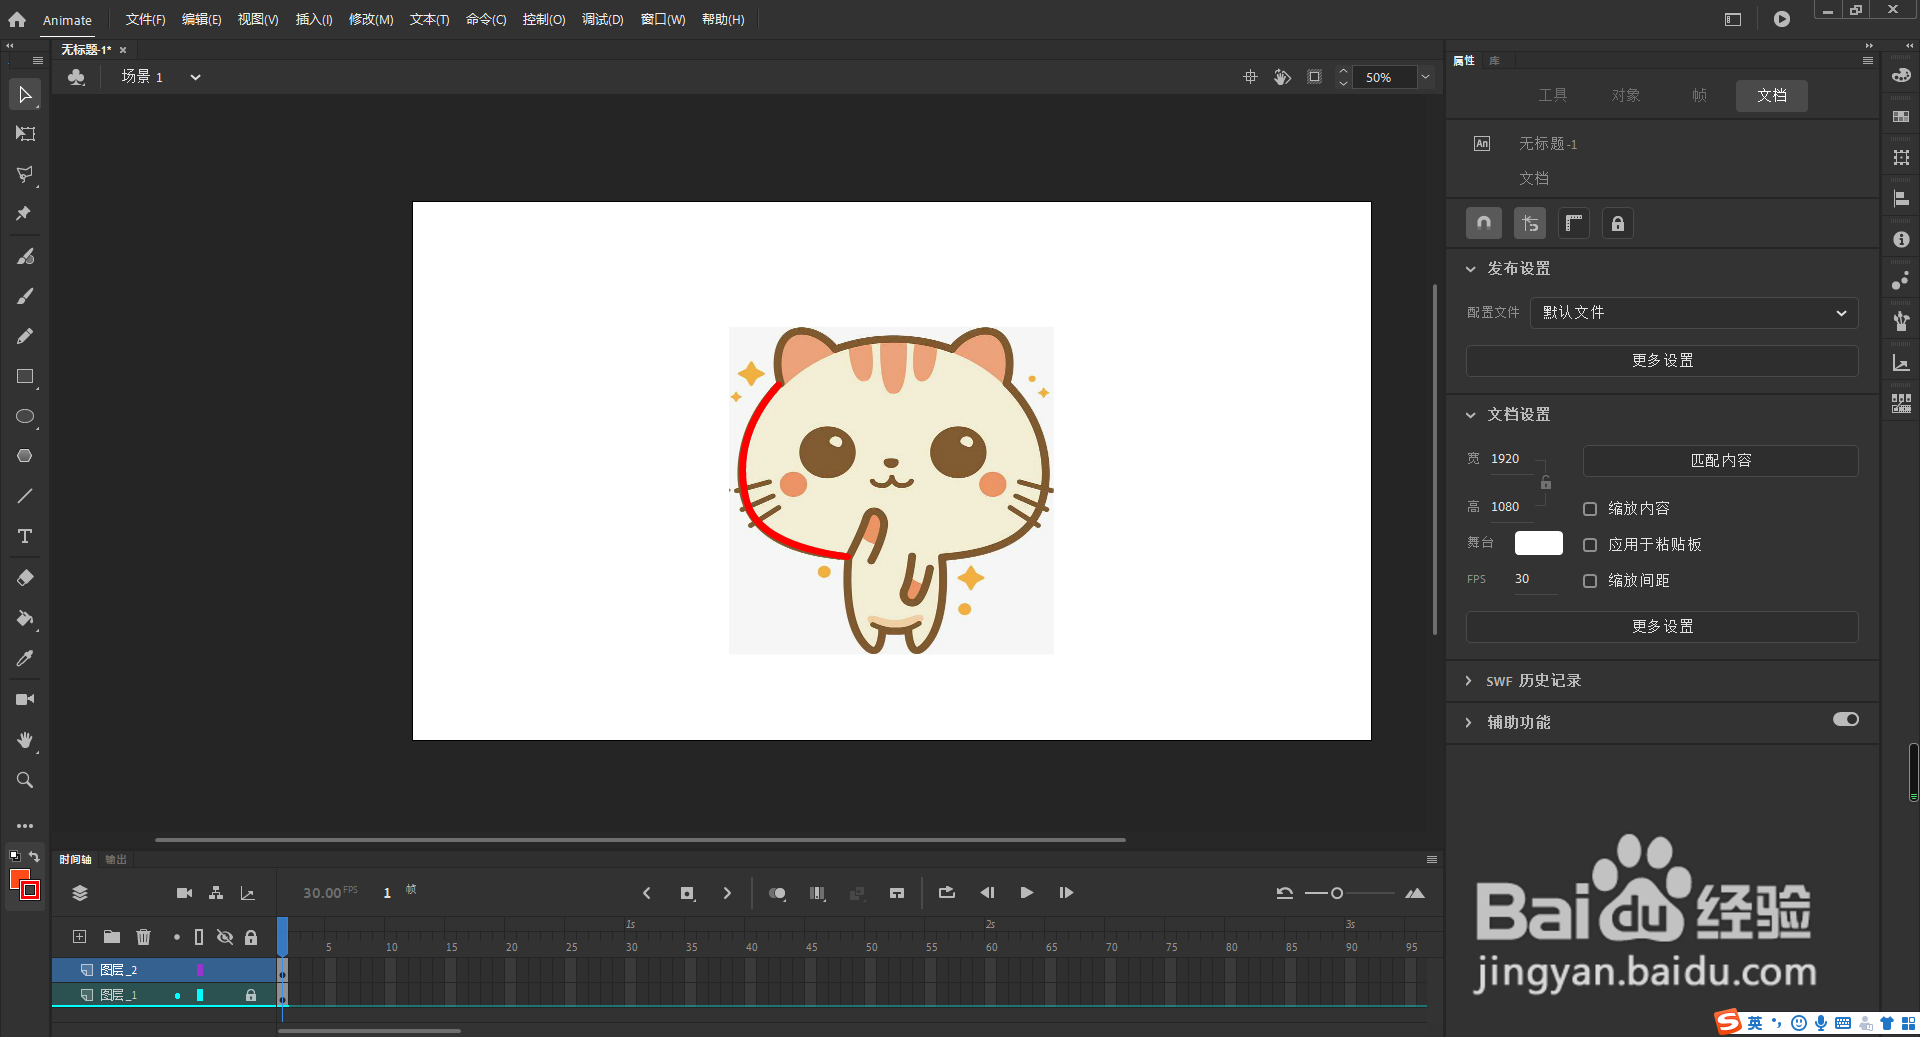Image resolution: width=1920 pixels, height=1037 pixels.
Task: Expand the 辅助功能 section
Action: (1469, 722)
